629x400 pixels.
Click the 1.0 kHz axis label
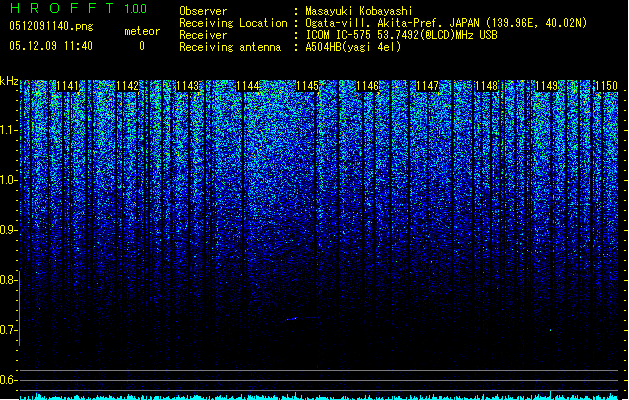click(x=9, y=180)
